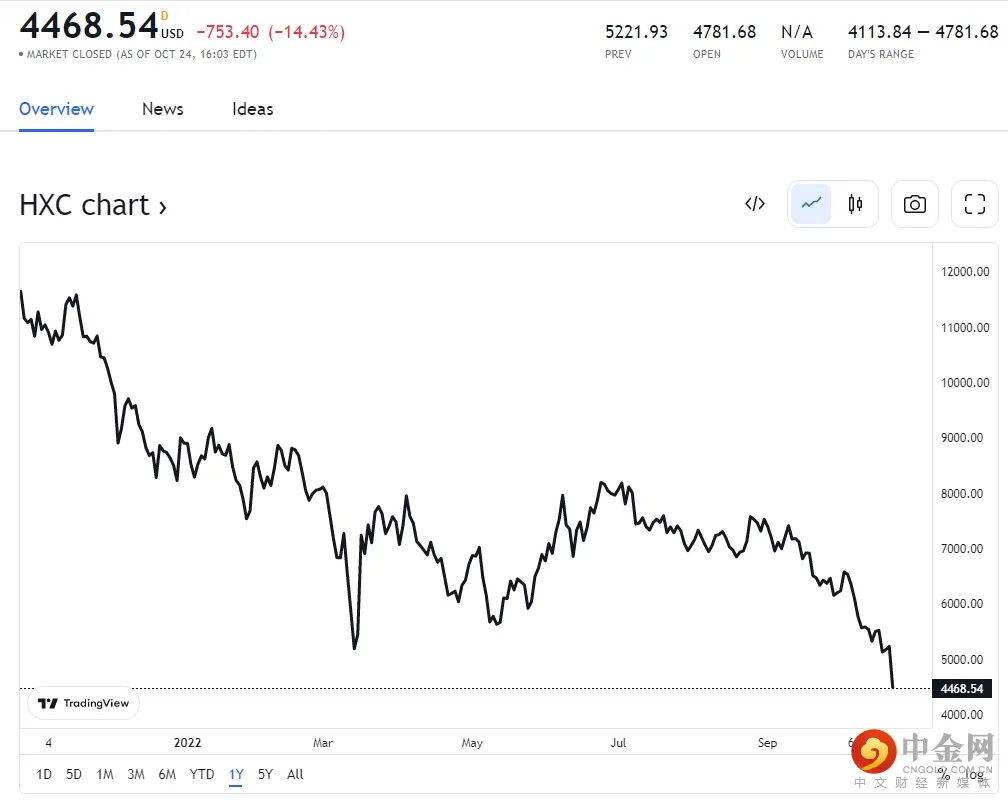Switch to candlestick chart style
This screenshot has height=801, width=1008.
(855, 204)
